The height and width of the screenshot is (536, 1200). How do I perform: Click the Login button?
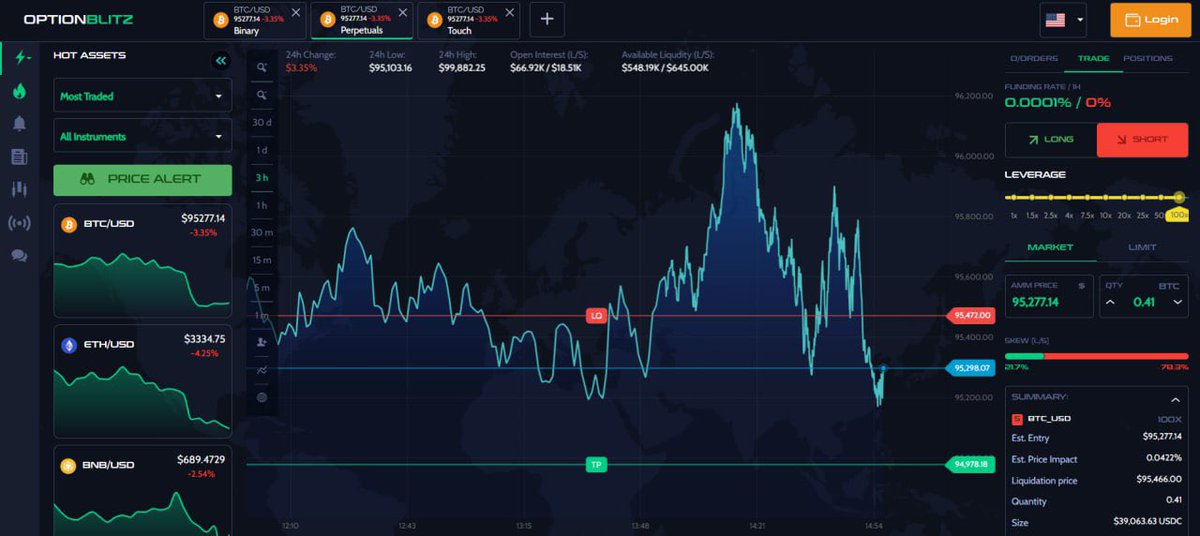pos(1150,19)
